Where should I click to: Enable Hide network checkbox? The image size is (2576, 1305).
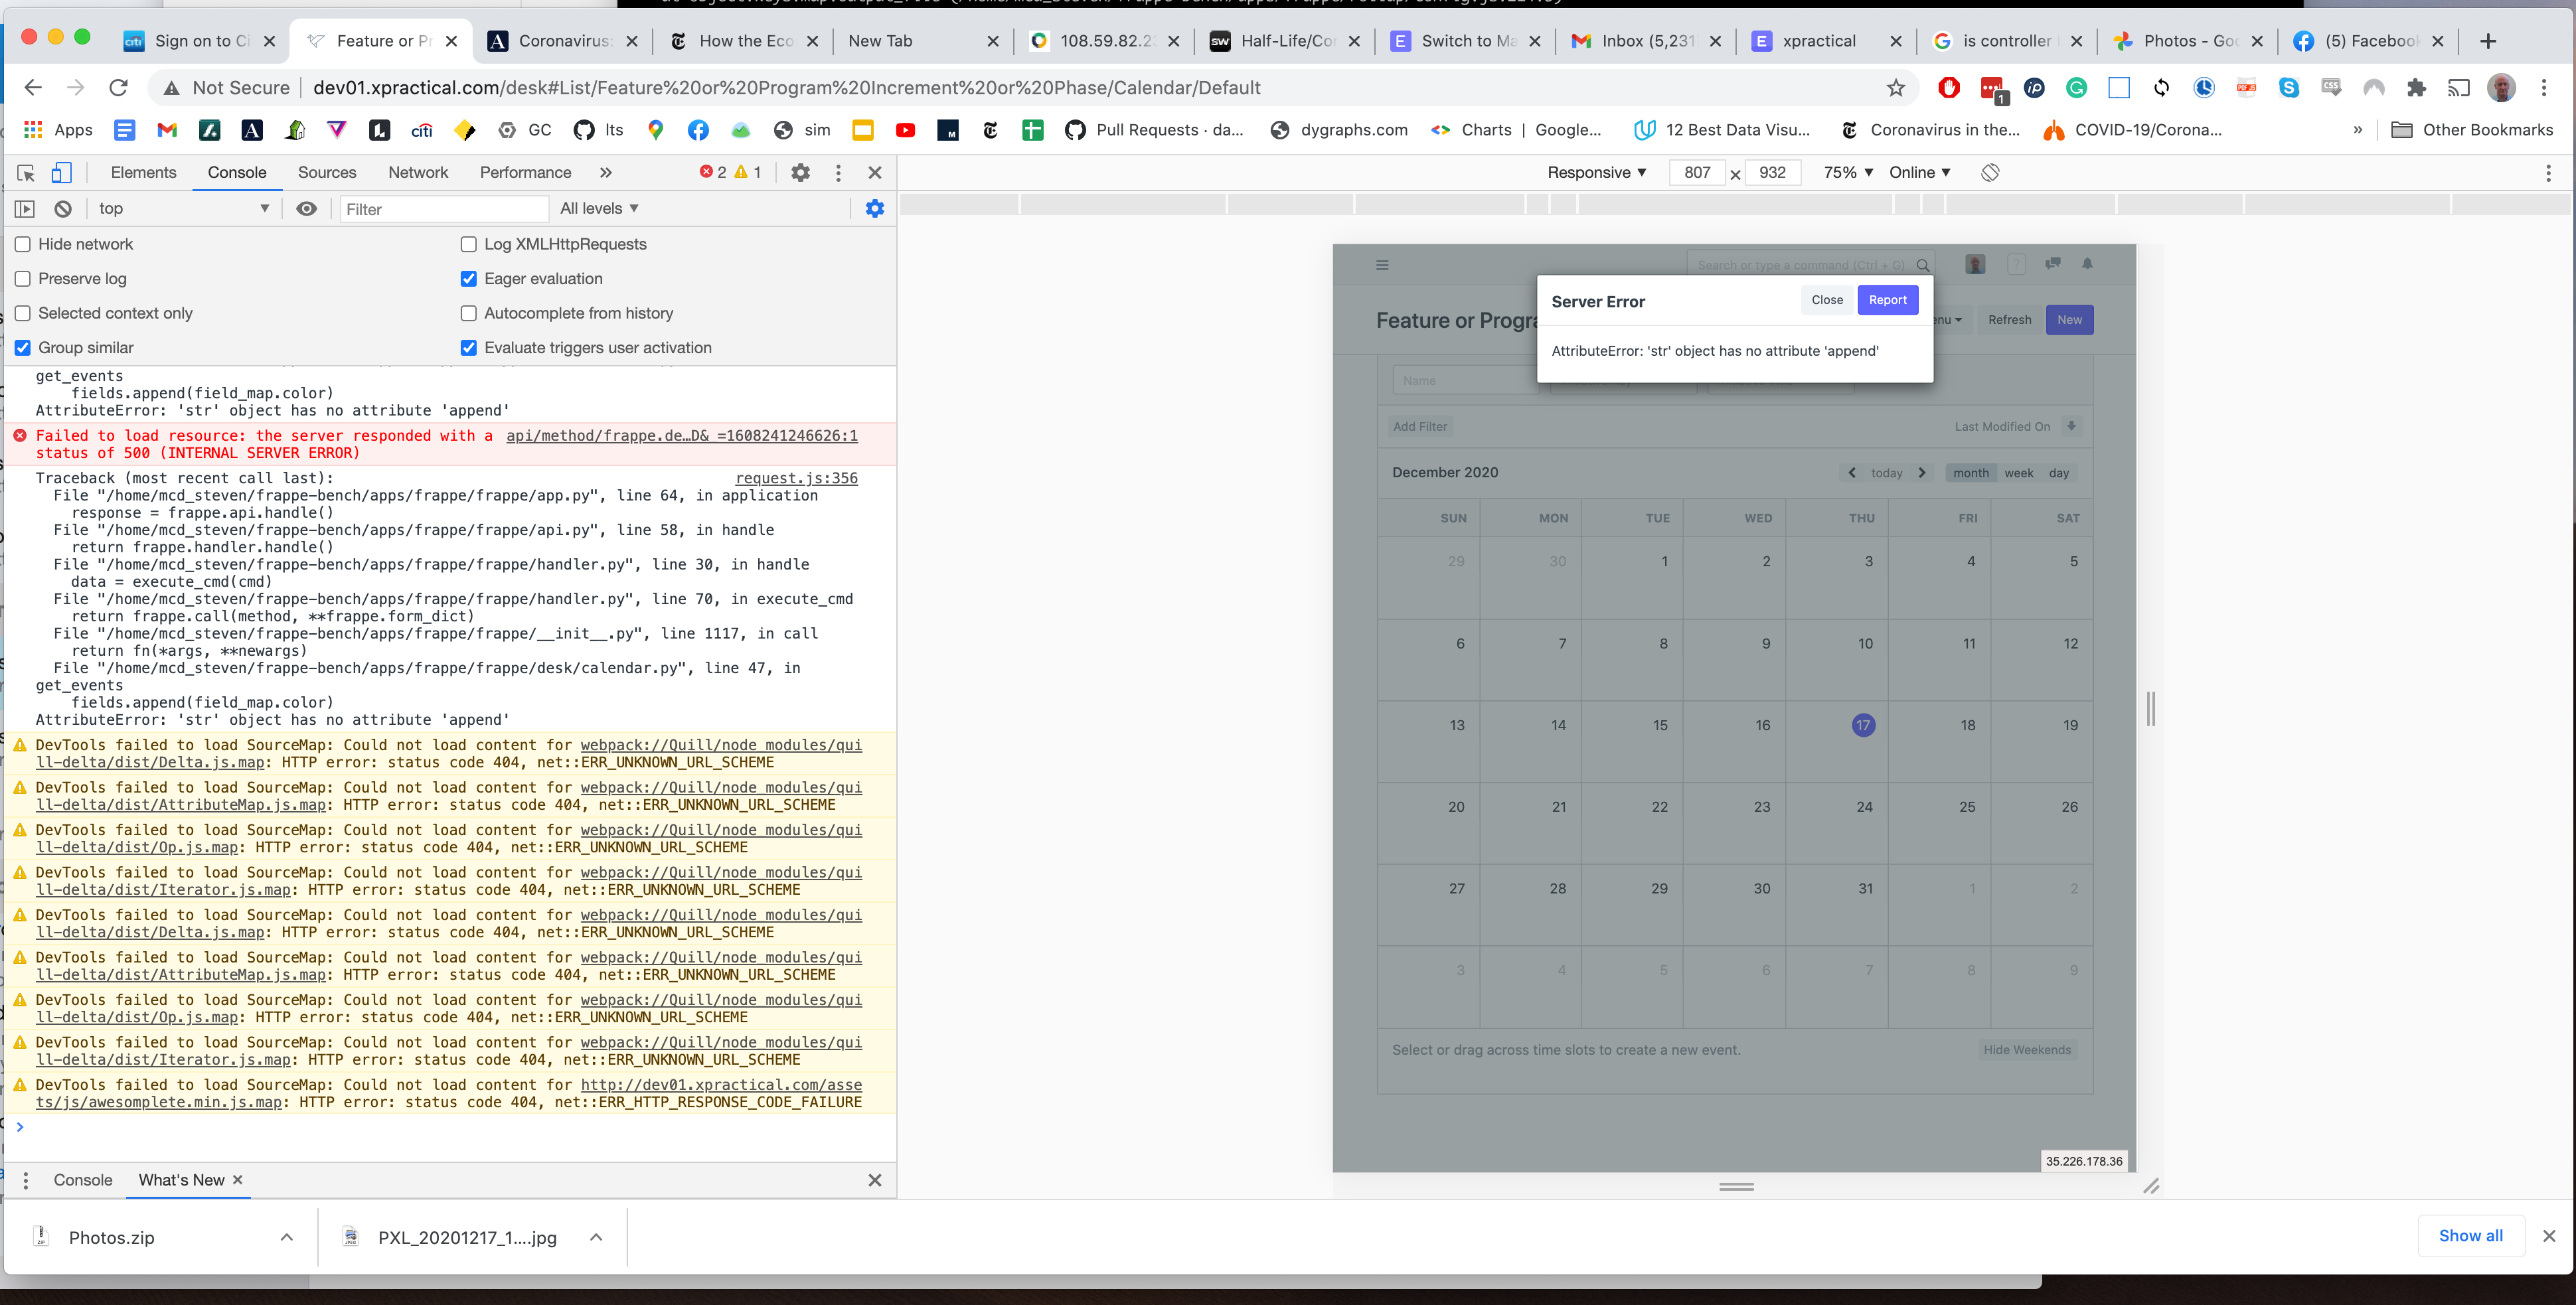(x=22, y=244)
